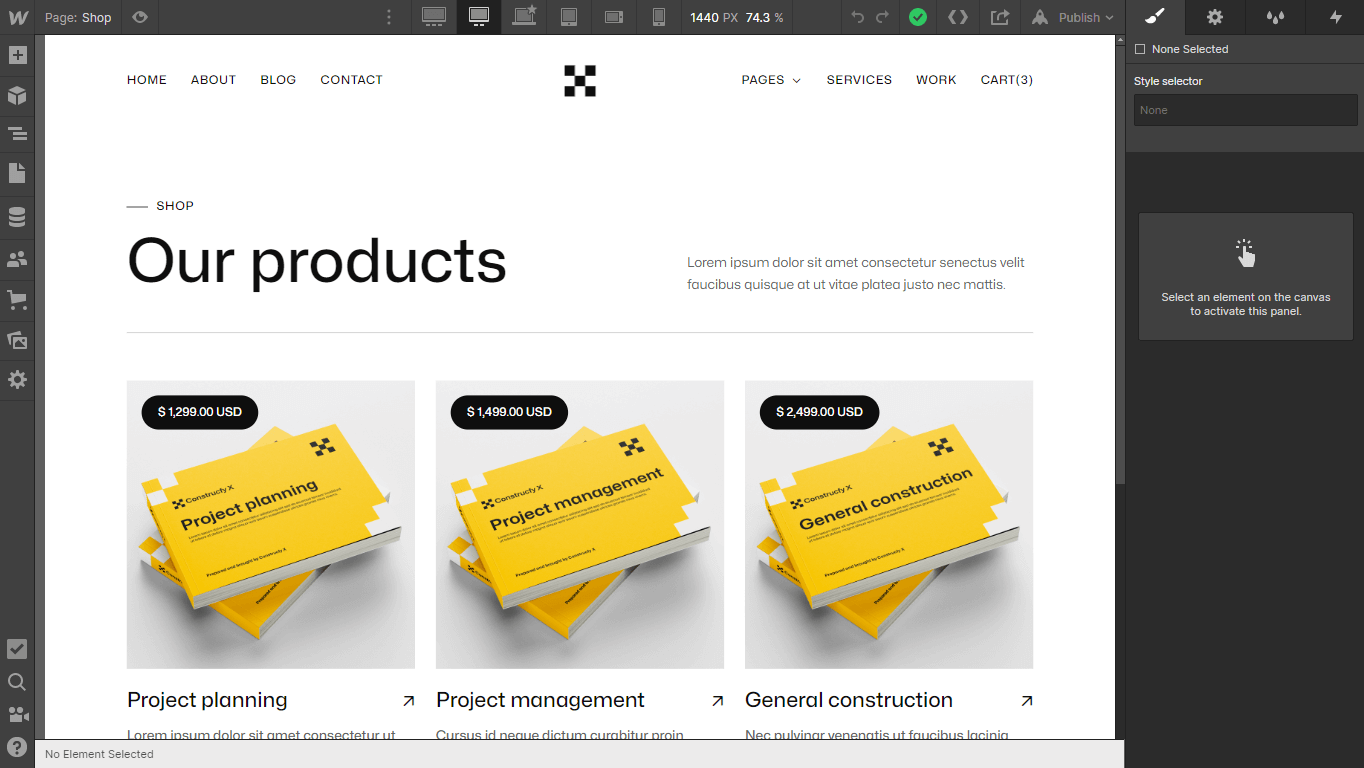Switch to the Element Settings tab
This screenshot has height=768, width=1364.
pyautogui.click(x=1214, y=17)
